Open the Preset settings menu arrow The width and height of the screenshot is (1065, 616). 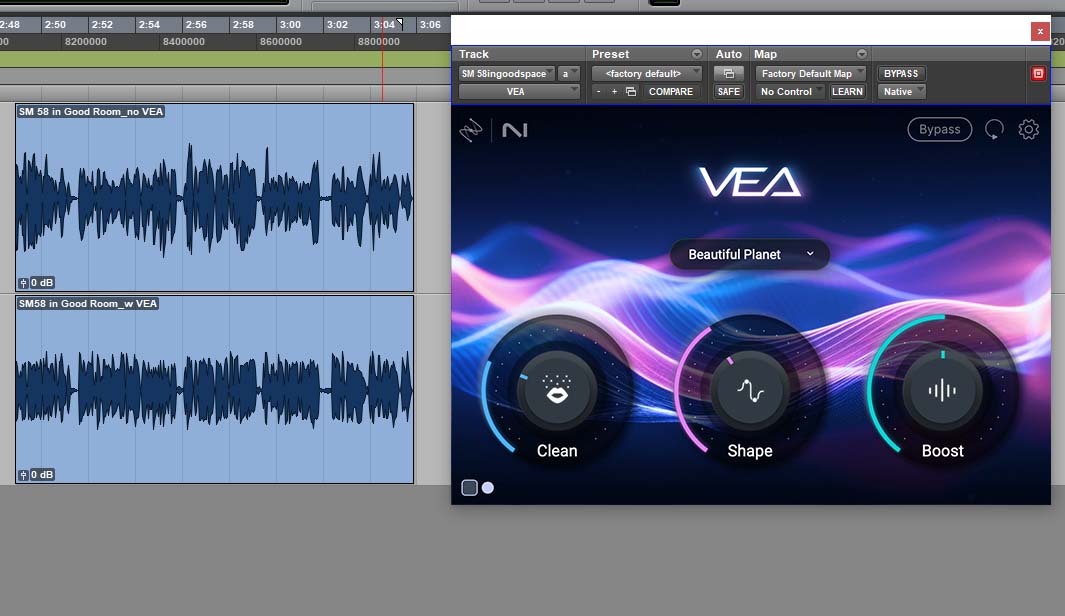(696, 54)
